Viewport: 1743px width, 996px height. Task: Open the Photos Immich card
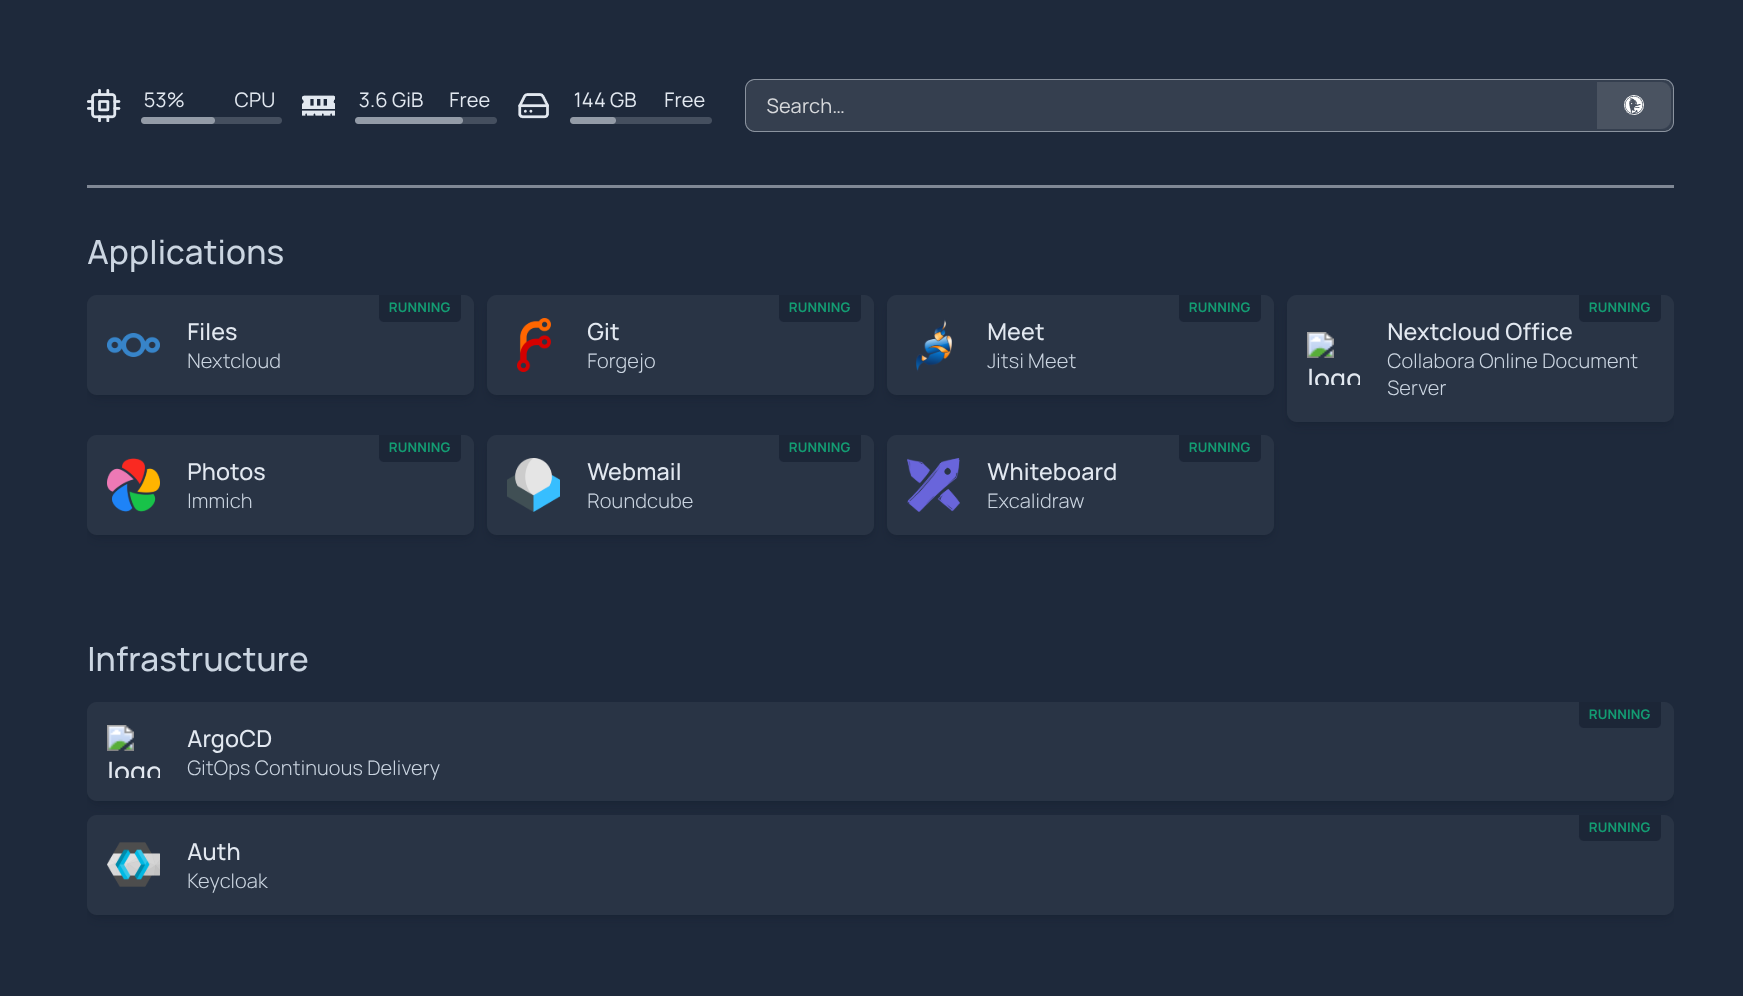tap(280, 485)
